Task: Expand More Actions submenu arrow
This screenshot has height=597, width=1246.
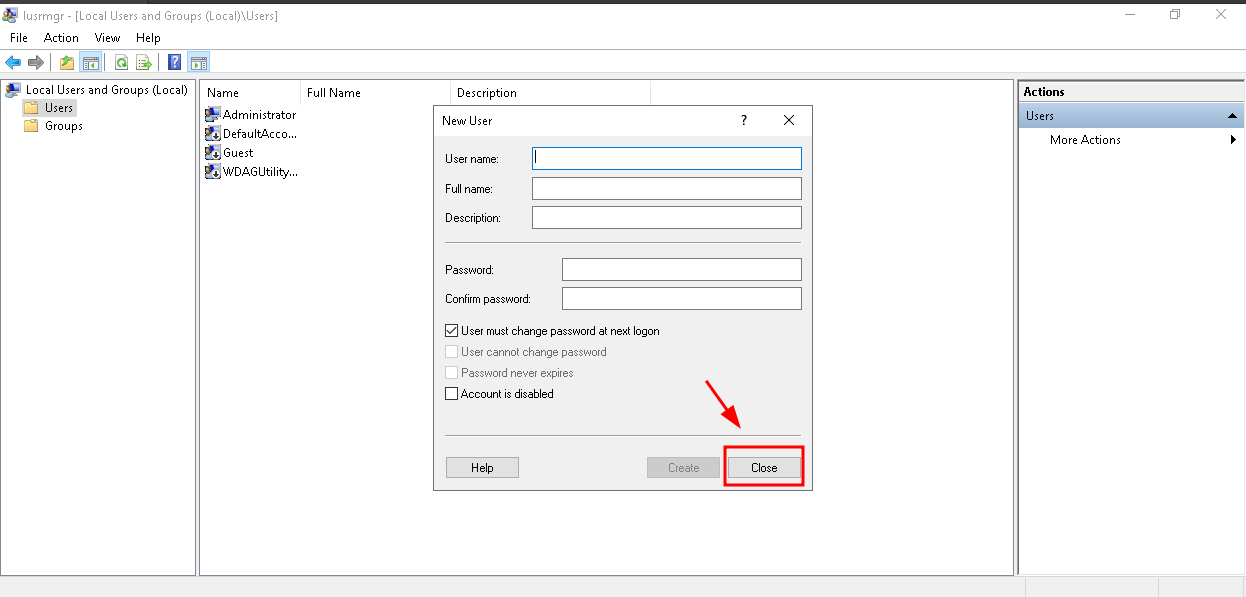Action: [x=1233, y=140]
